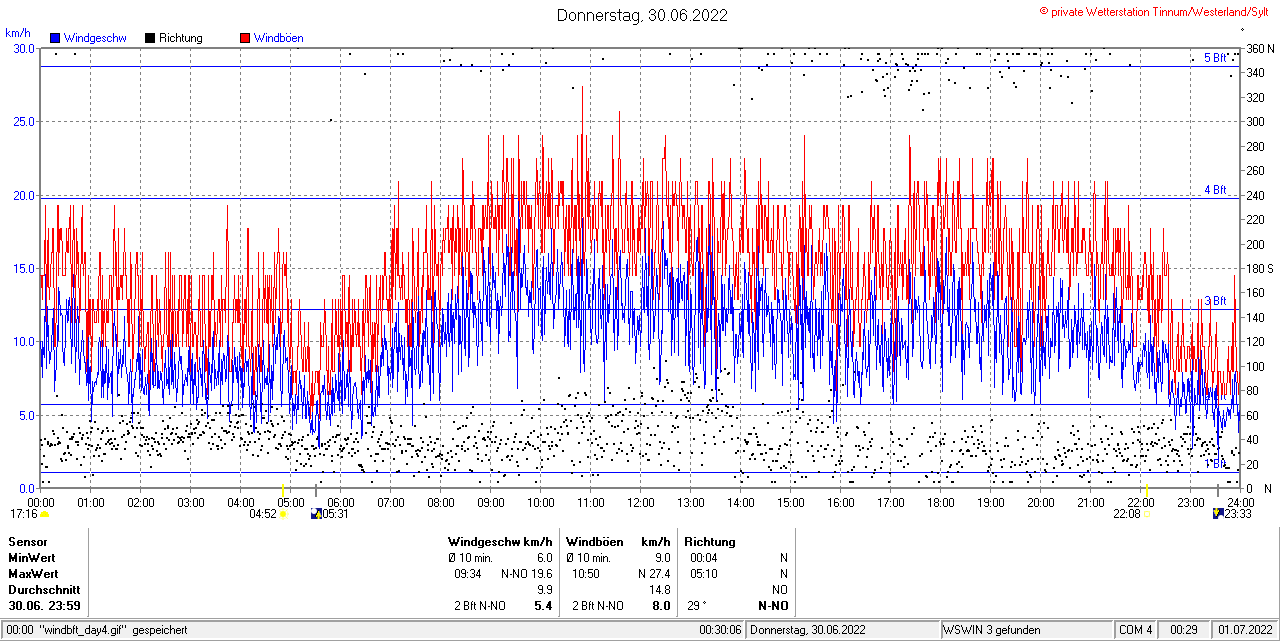The width and height of the screenshot is (1280, 641).
Task: Click the 25.0 value on speed axis
Action: click(x=24, y=121)
